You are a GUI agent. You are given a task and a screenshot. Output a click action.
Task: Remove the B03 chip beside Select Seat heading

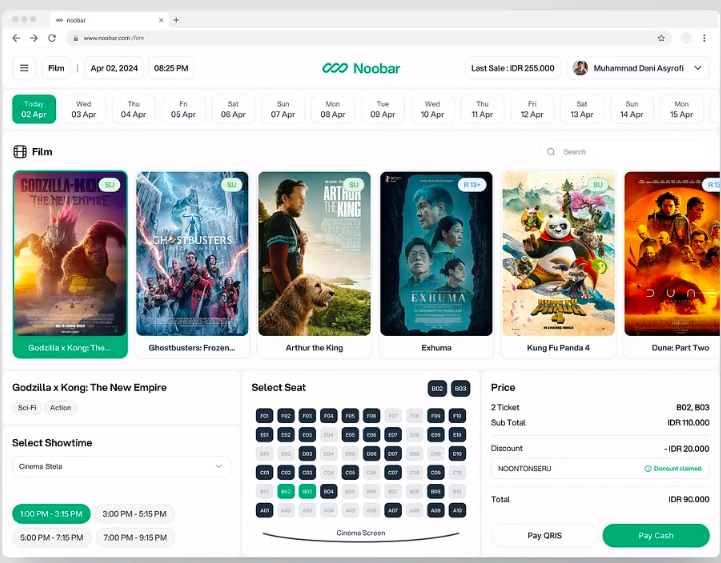[460, 388]
